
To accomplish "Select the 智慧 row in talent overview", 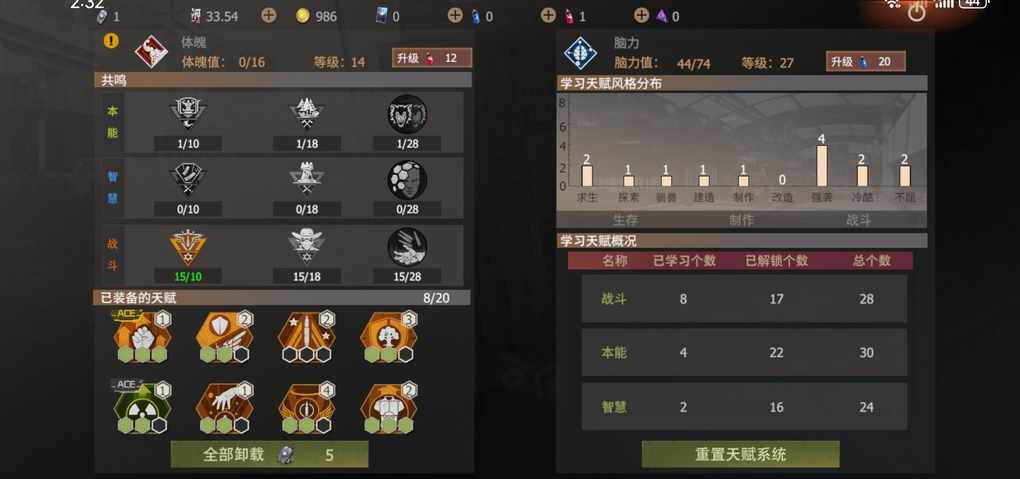I will (744, 407).
